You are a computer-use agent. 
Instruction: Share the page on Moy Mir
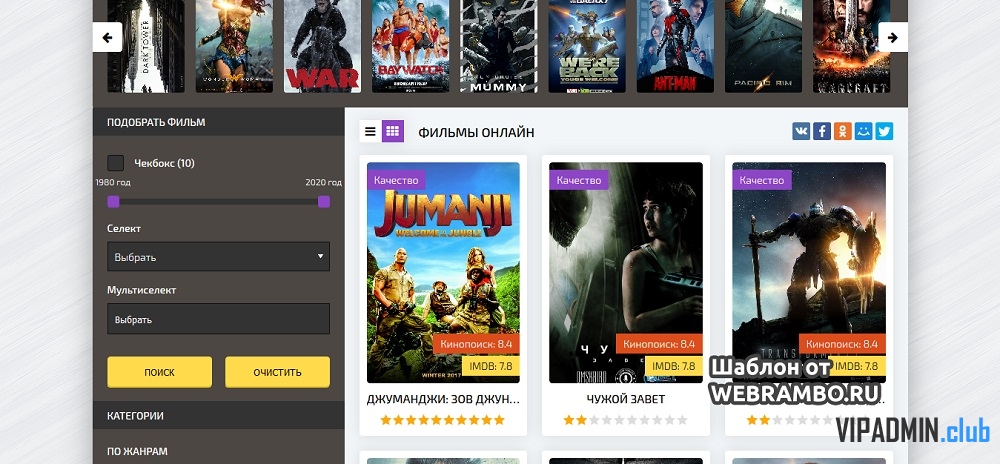click(x=864, y=131)
